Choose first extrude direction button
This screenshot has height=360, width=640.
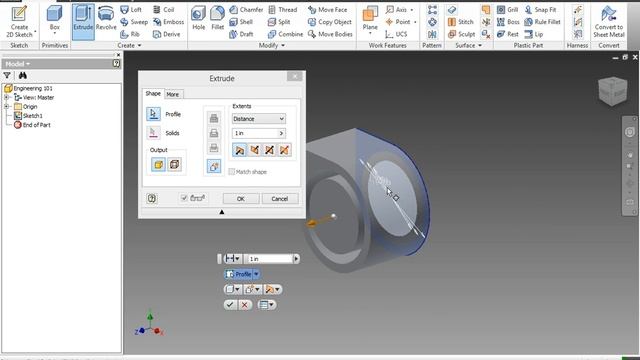240,150
